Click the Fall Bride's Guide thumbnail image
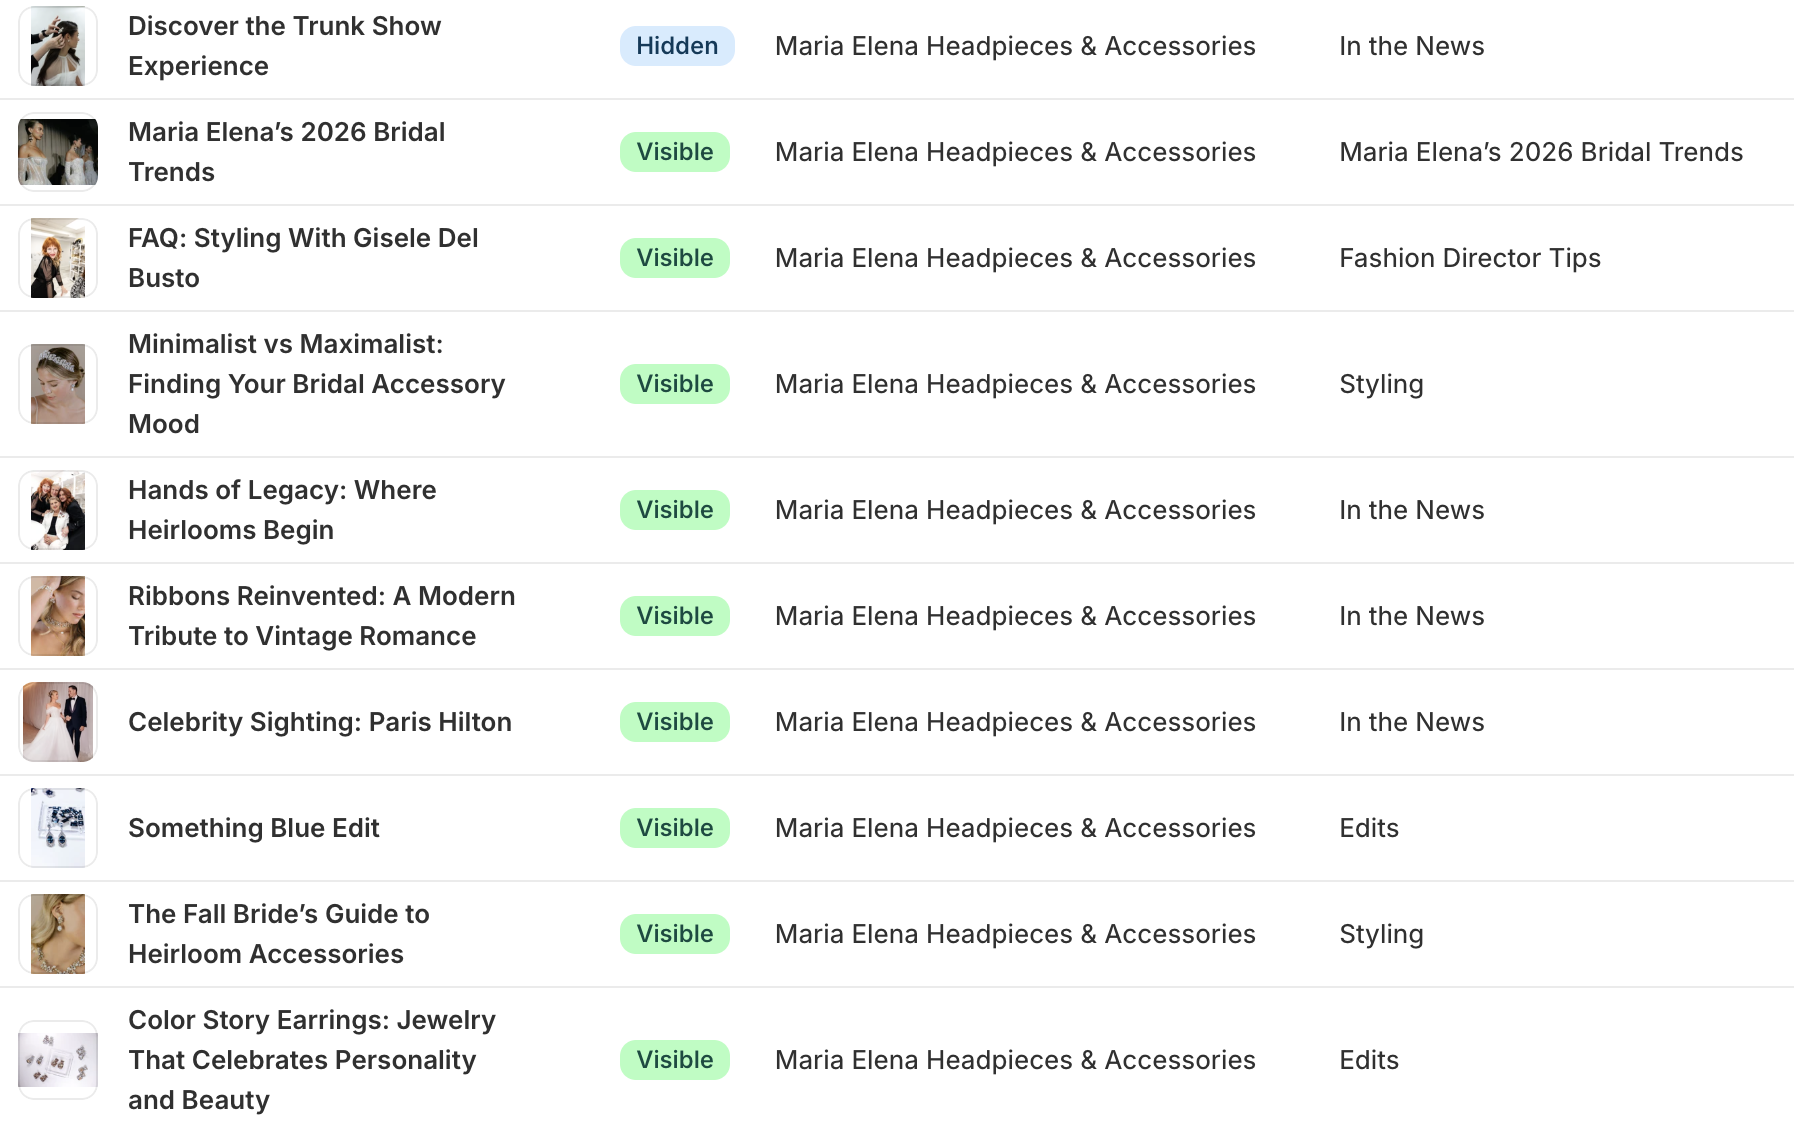Screen dimensions: 1794x1130 58,934
